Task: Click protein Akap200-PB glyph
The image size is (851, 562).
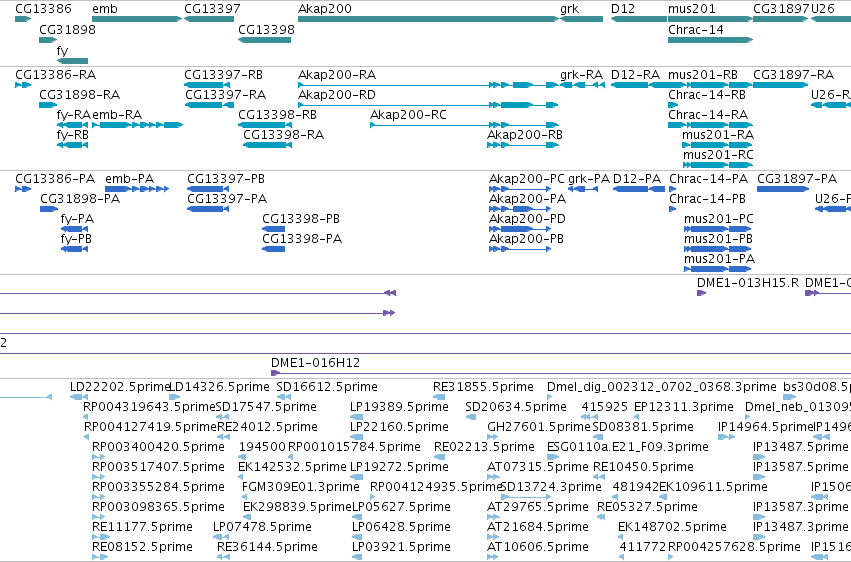Action: coord(520,249)
